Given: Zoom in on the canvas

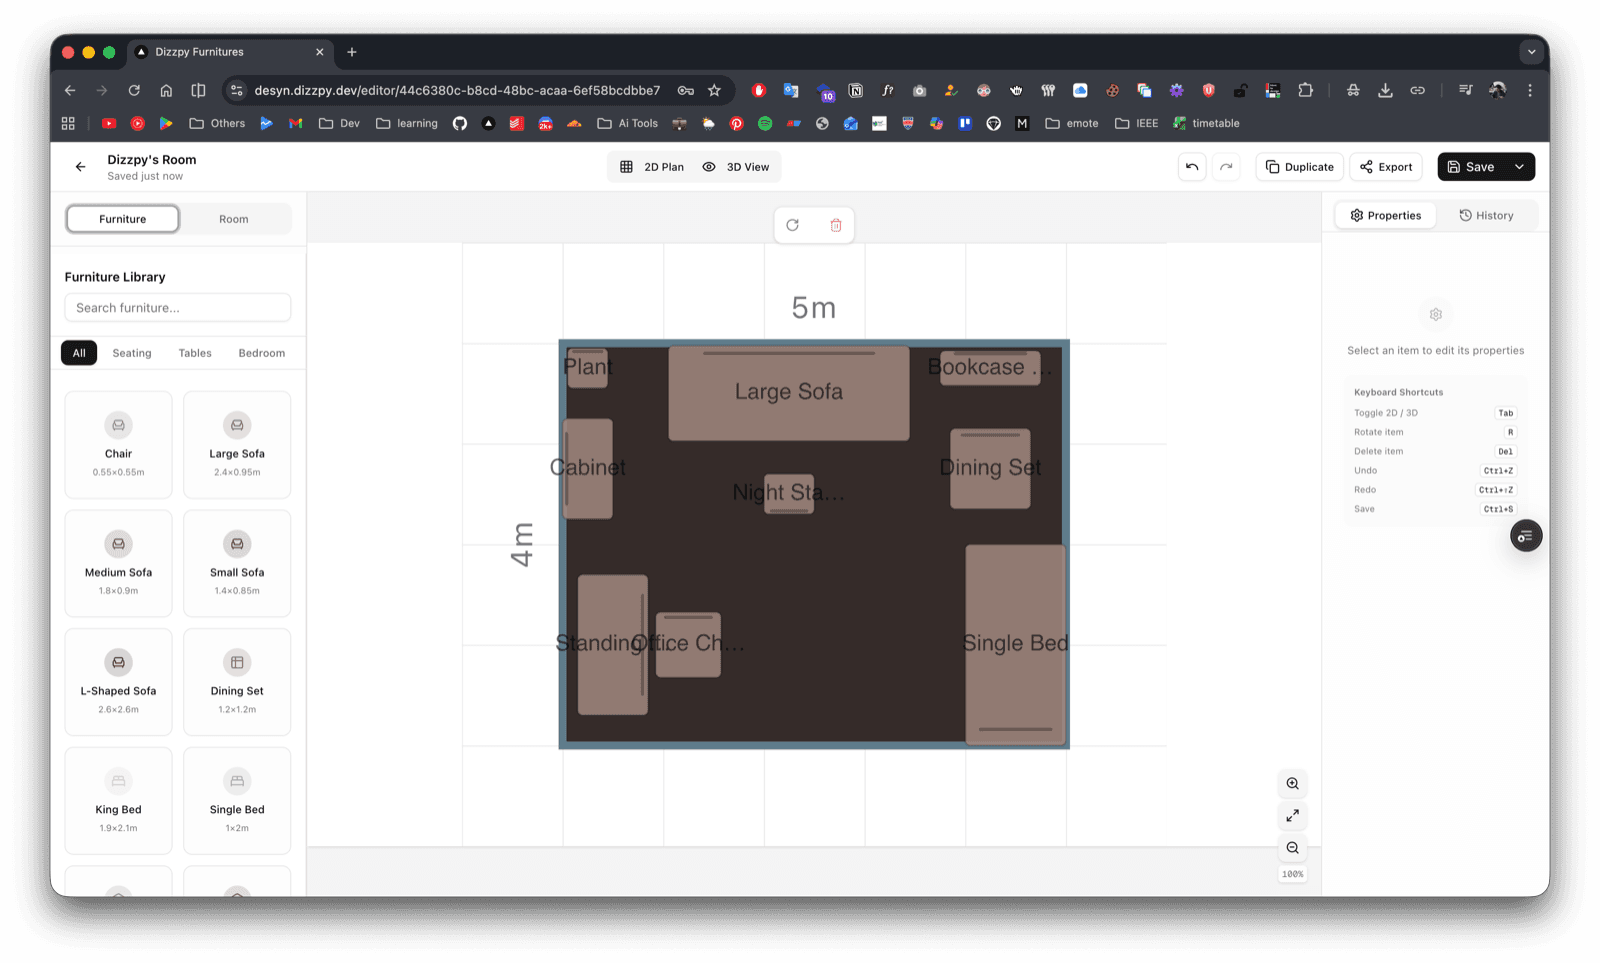Looking at the screenshot, I should coord(1293,784).
